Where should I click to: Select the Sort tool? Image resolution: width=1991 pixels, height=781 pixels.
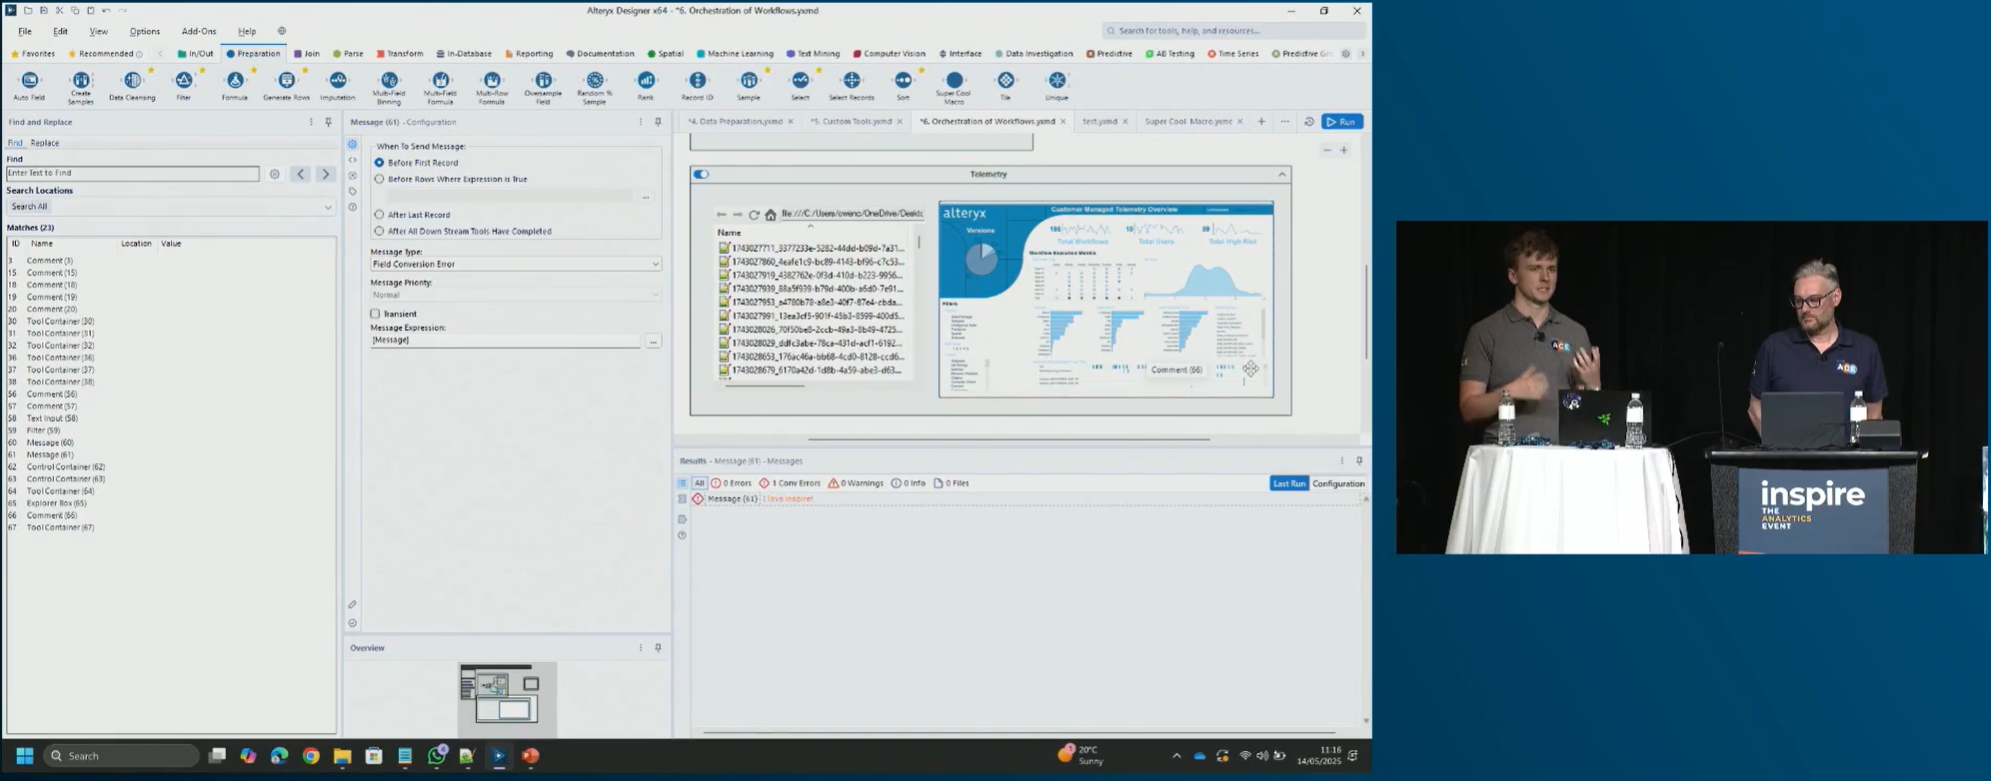tap(903, 86)
